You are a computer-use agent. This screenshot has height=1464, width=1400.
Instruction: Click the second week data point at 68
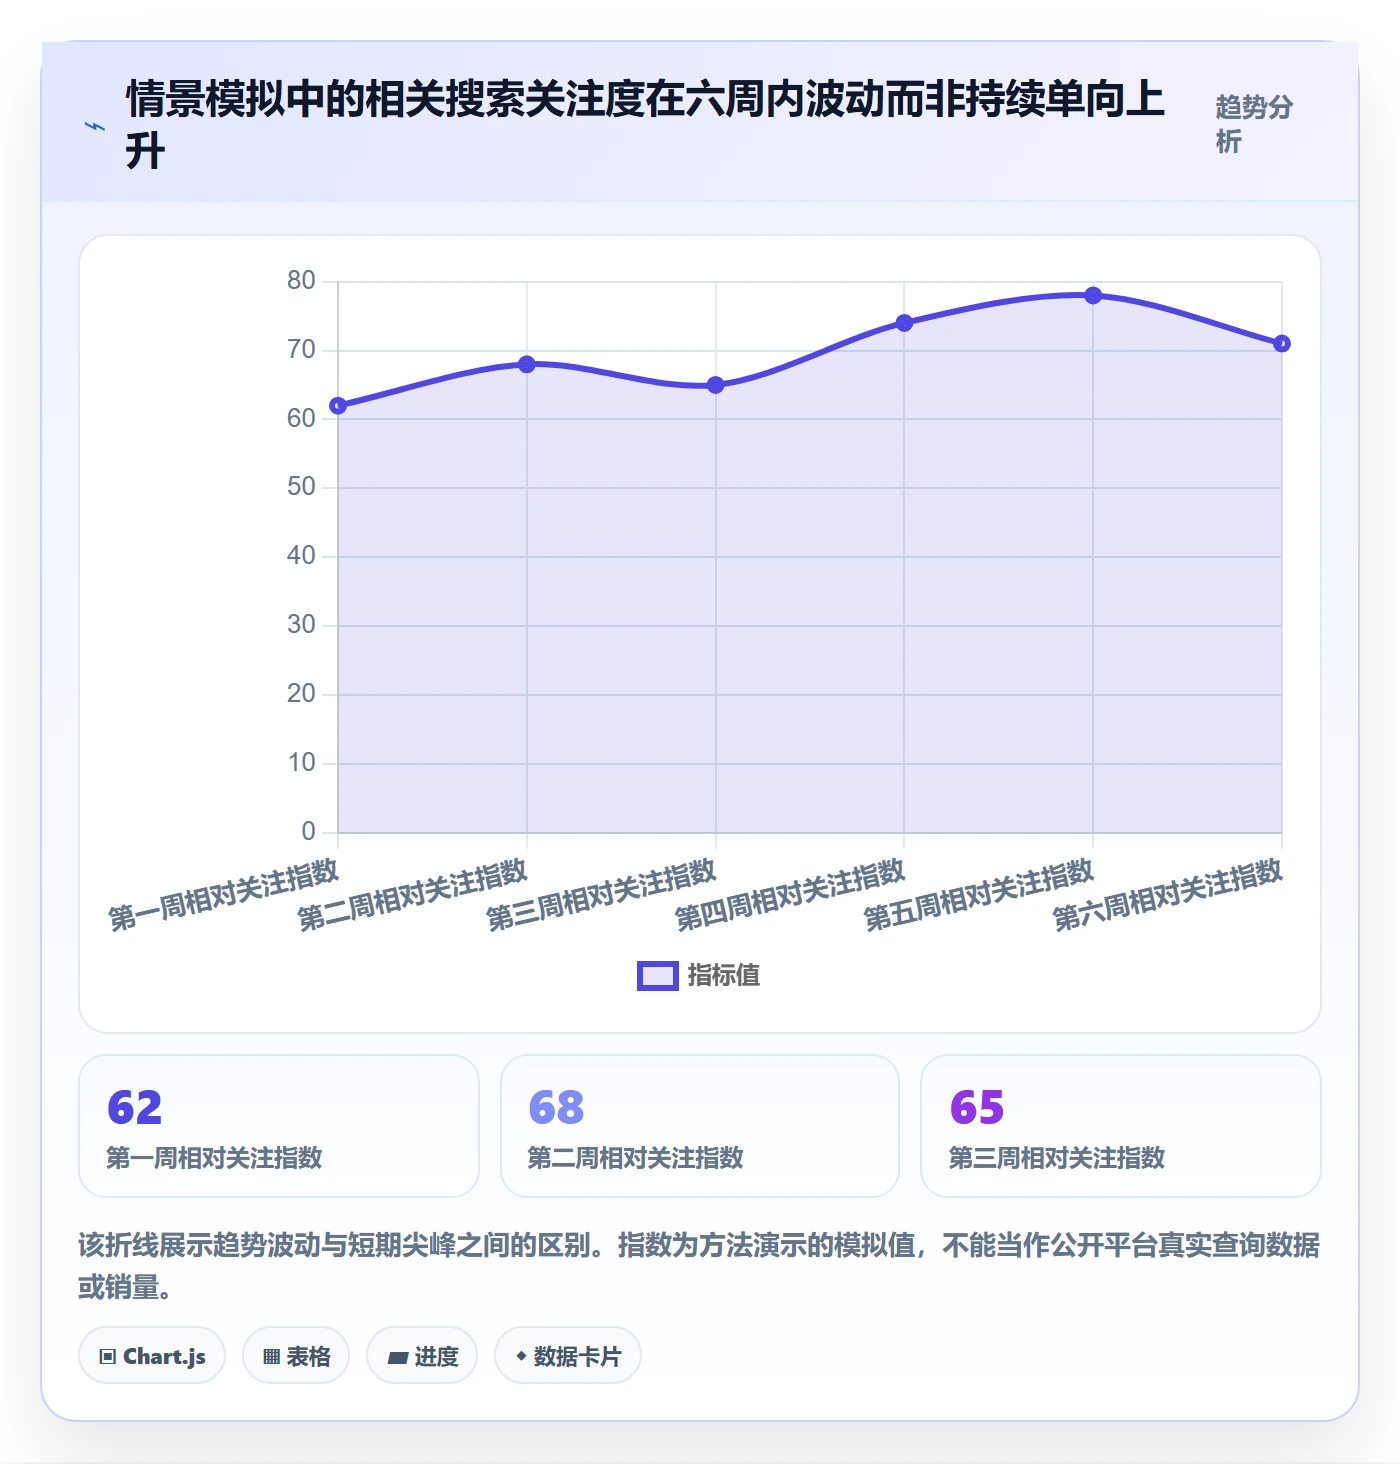[x=527, y=364]
